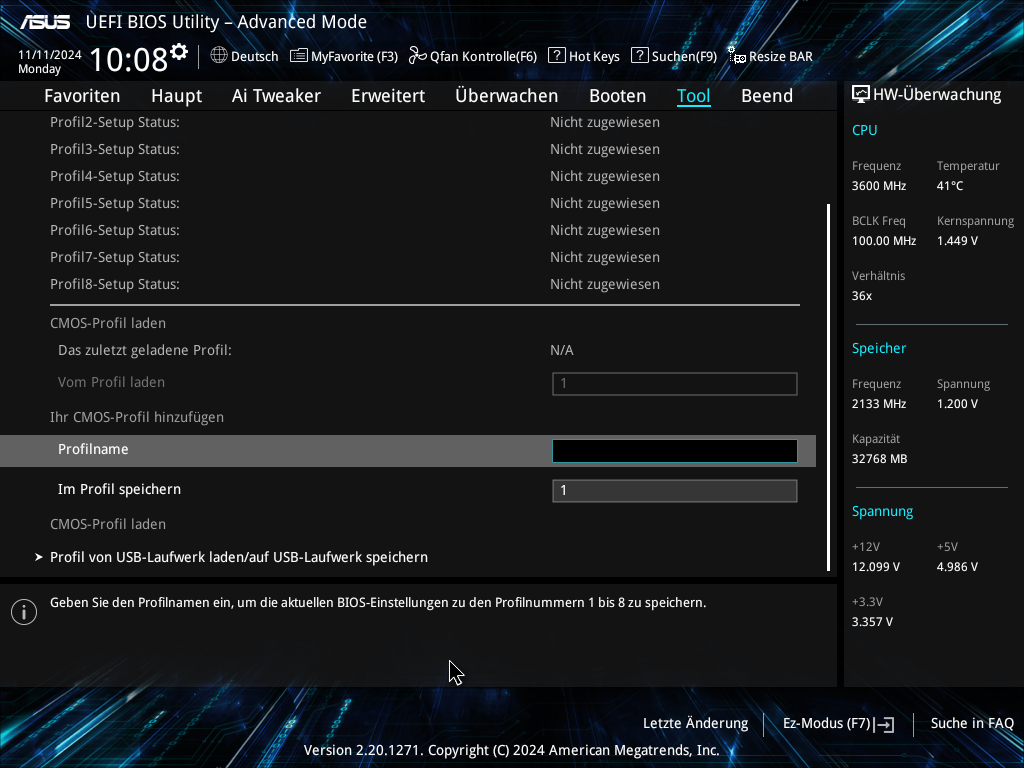Open Suche in FAQ link

tap(972, 723)
